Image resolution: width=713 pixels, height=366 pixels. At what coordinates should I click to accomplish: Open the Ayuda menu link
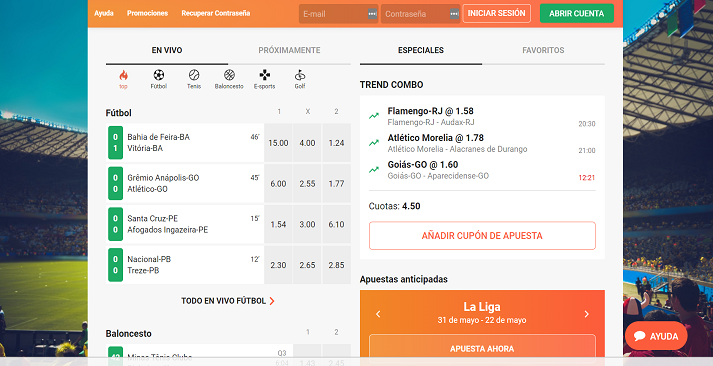(x=104, y=13)
